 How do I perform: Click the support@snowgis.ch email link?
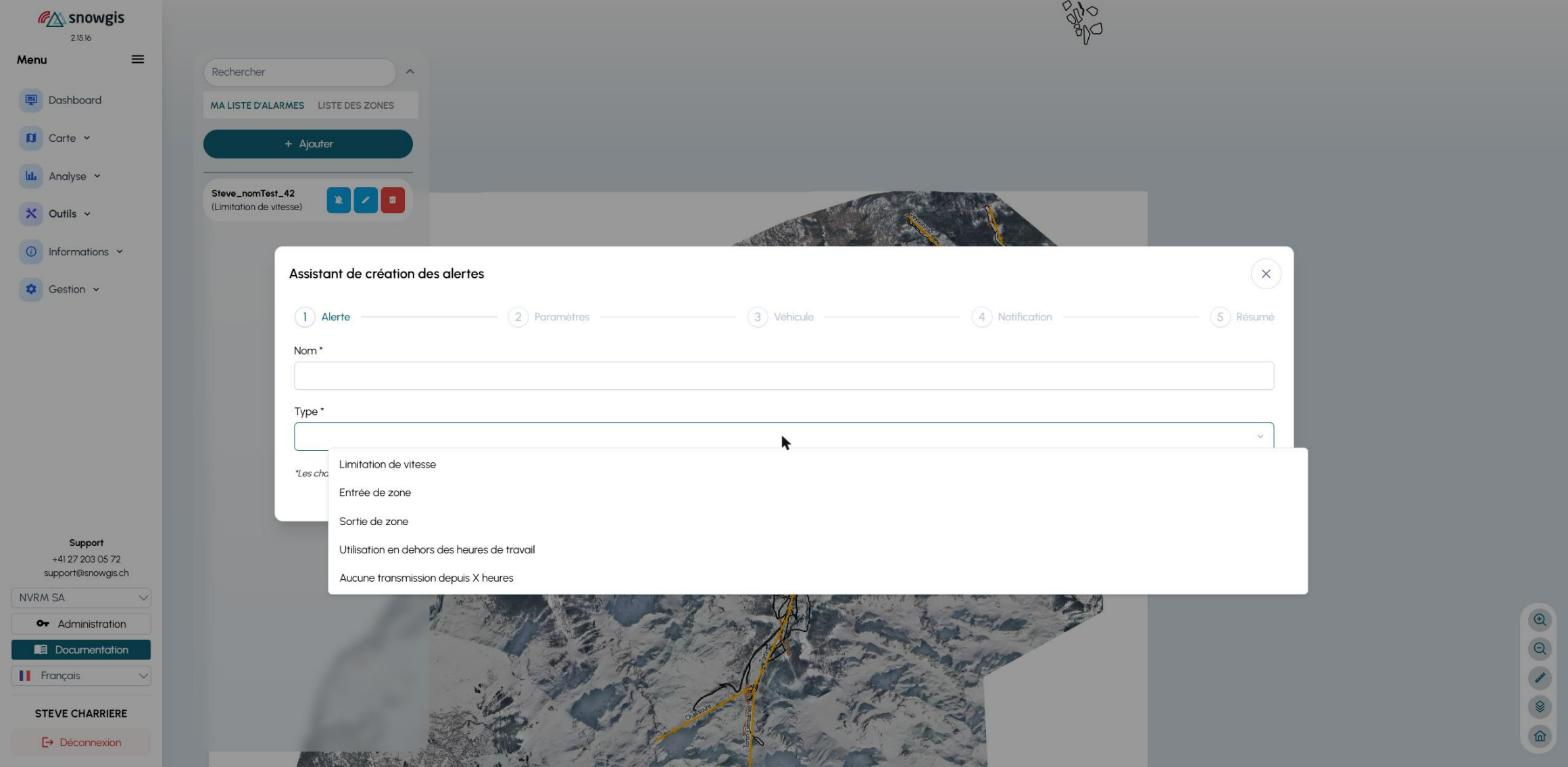click(x=86, y=573)
